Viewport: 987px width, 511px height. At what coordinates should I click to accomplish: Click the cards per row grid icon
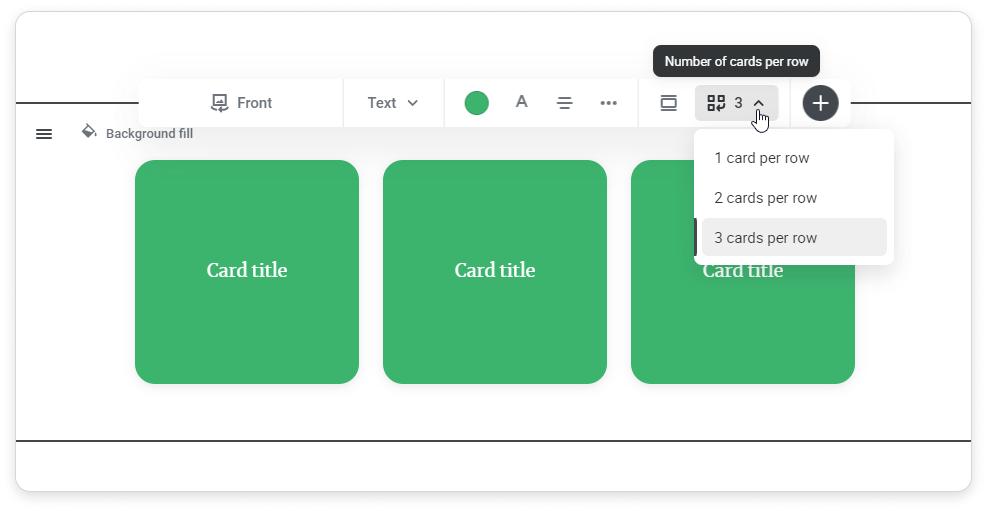coord(716,103)
